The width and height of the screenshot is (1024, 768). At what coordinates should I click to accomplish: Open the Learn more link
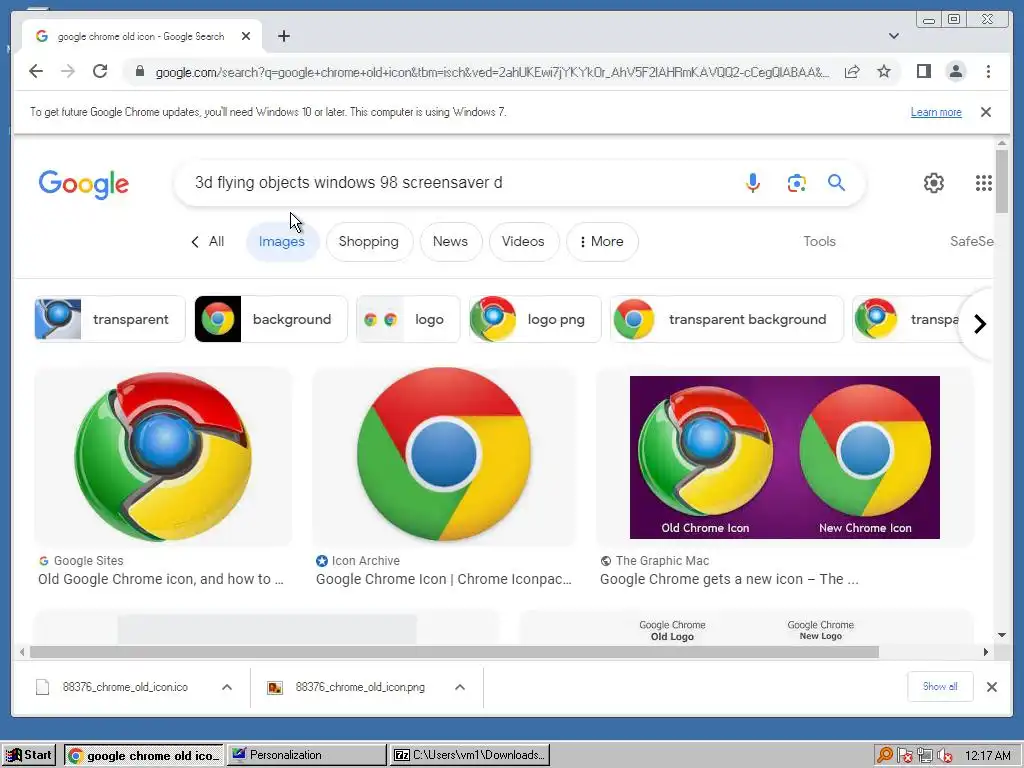pos(936,112)
